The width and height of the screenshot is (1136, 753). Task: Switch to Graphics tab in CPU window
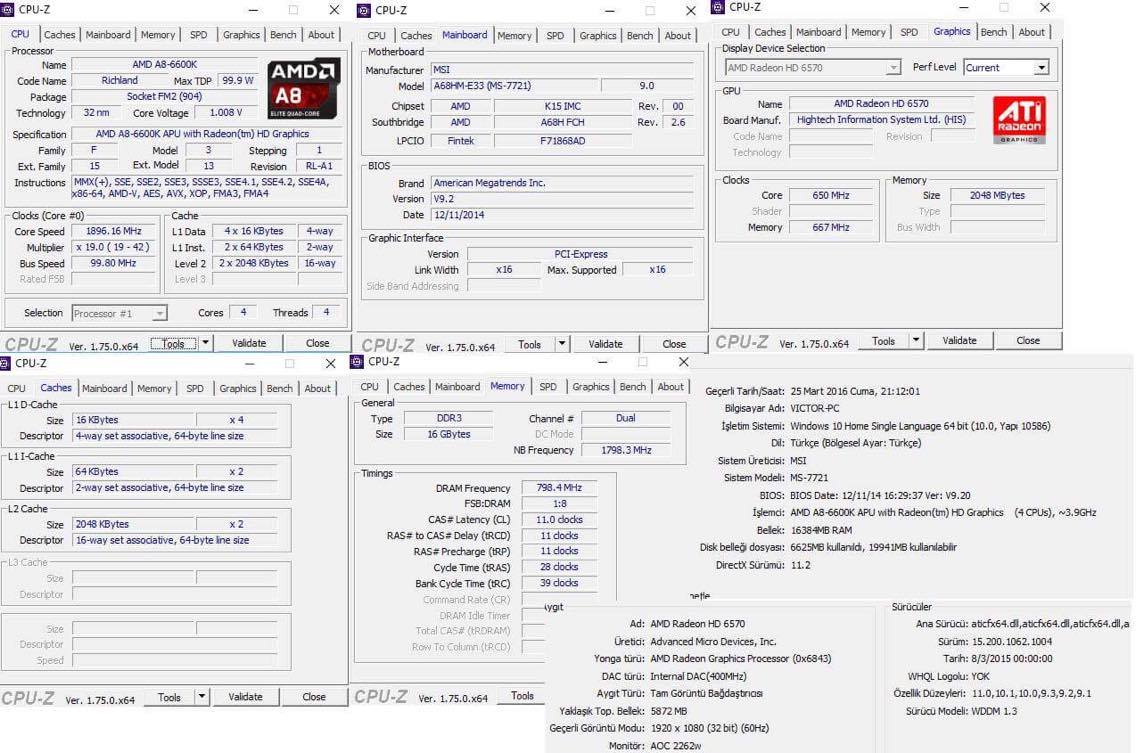[241, 35]
